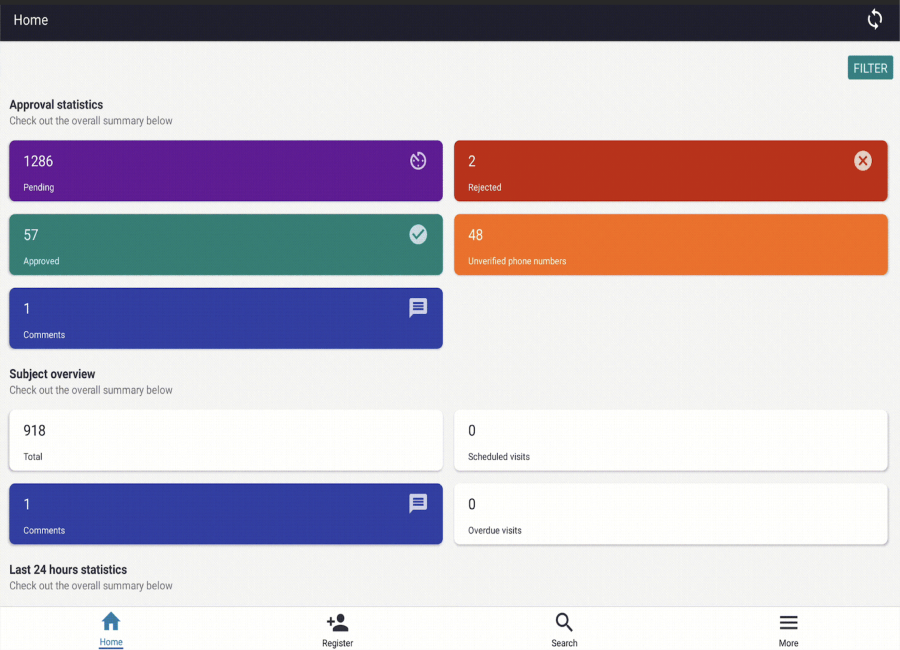Tap the Search magnifier icon

pyautogui.click(x=564, y=622)
